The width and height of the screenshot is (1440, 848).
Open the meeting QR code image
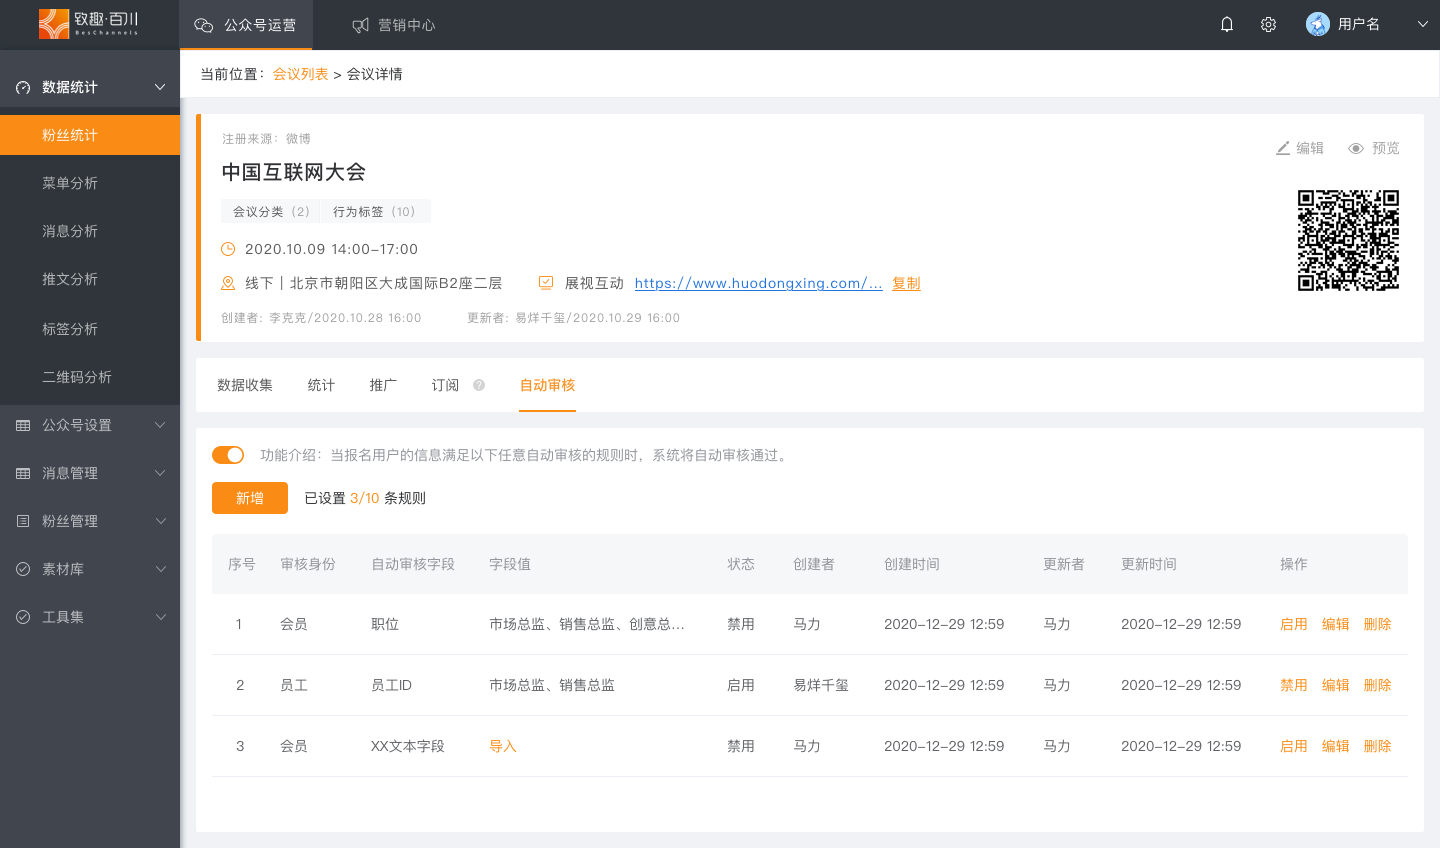[x=1348, y=240]
